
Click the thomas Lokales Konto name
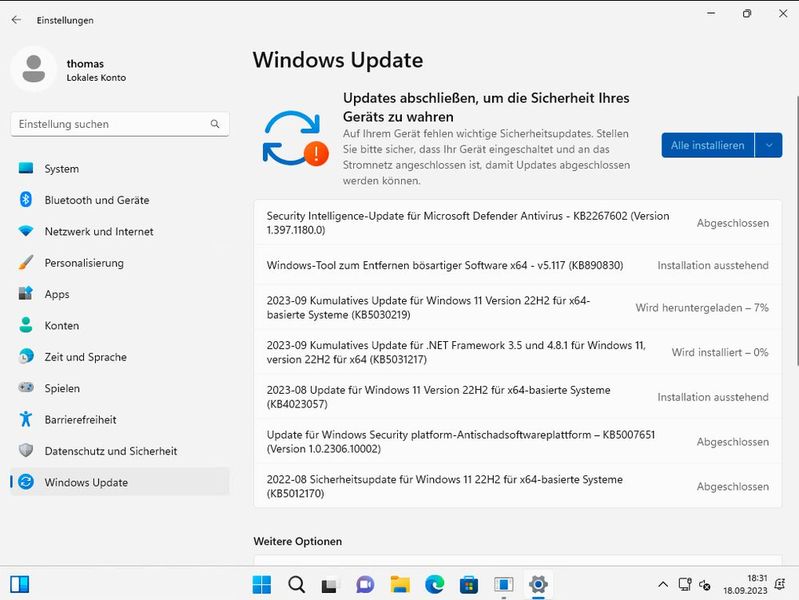tap(96, 70)
